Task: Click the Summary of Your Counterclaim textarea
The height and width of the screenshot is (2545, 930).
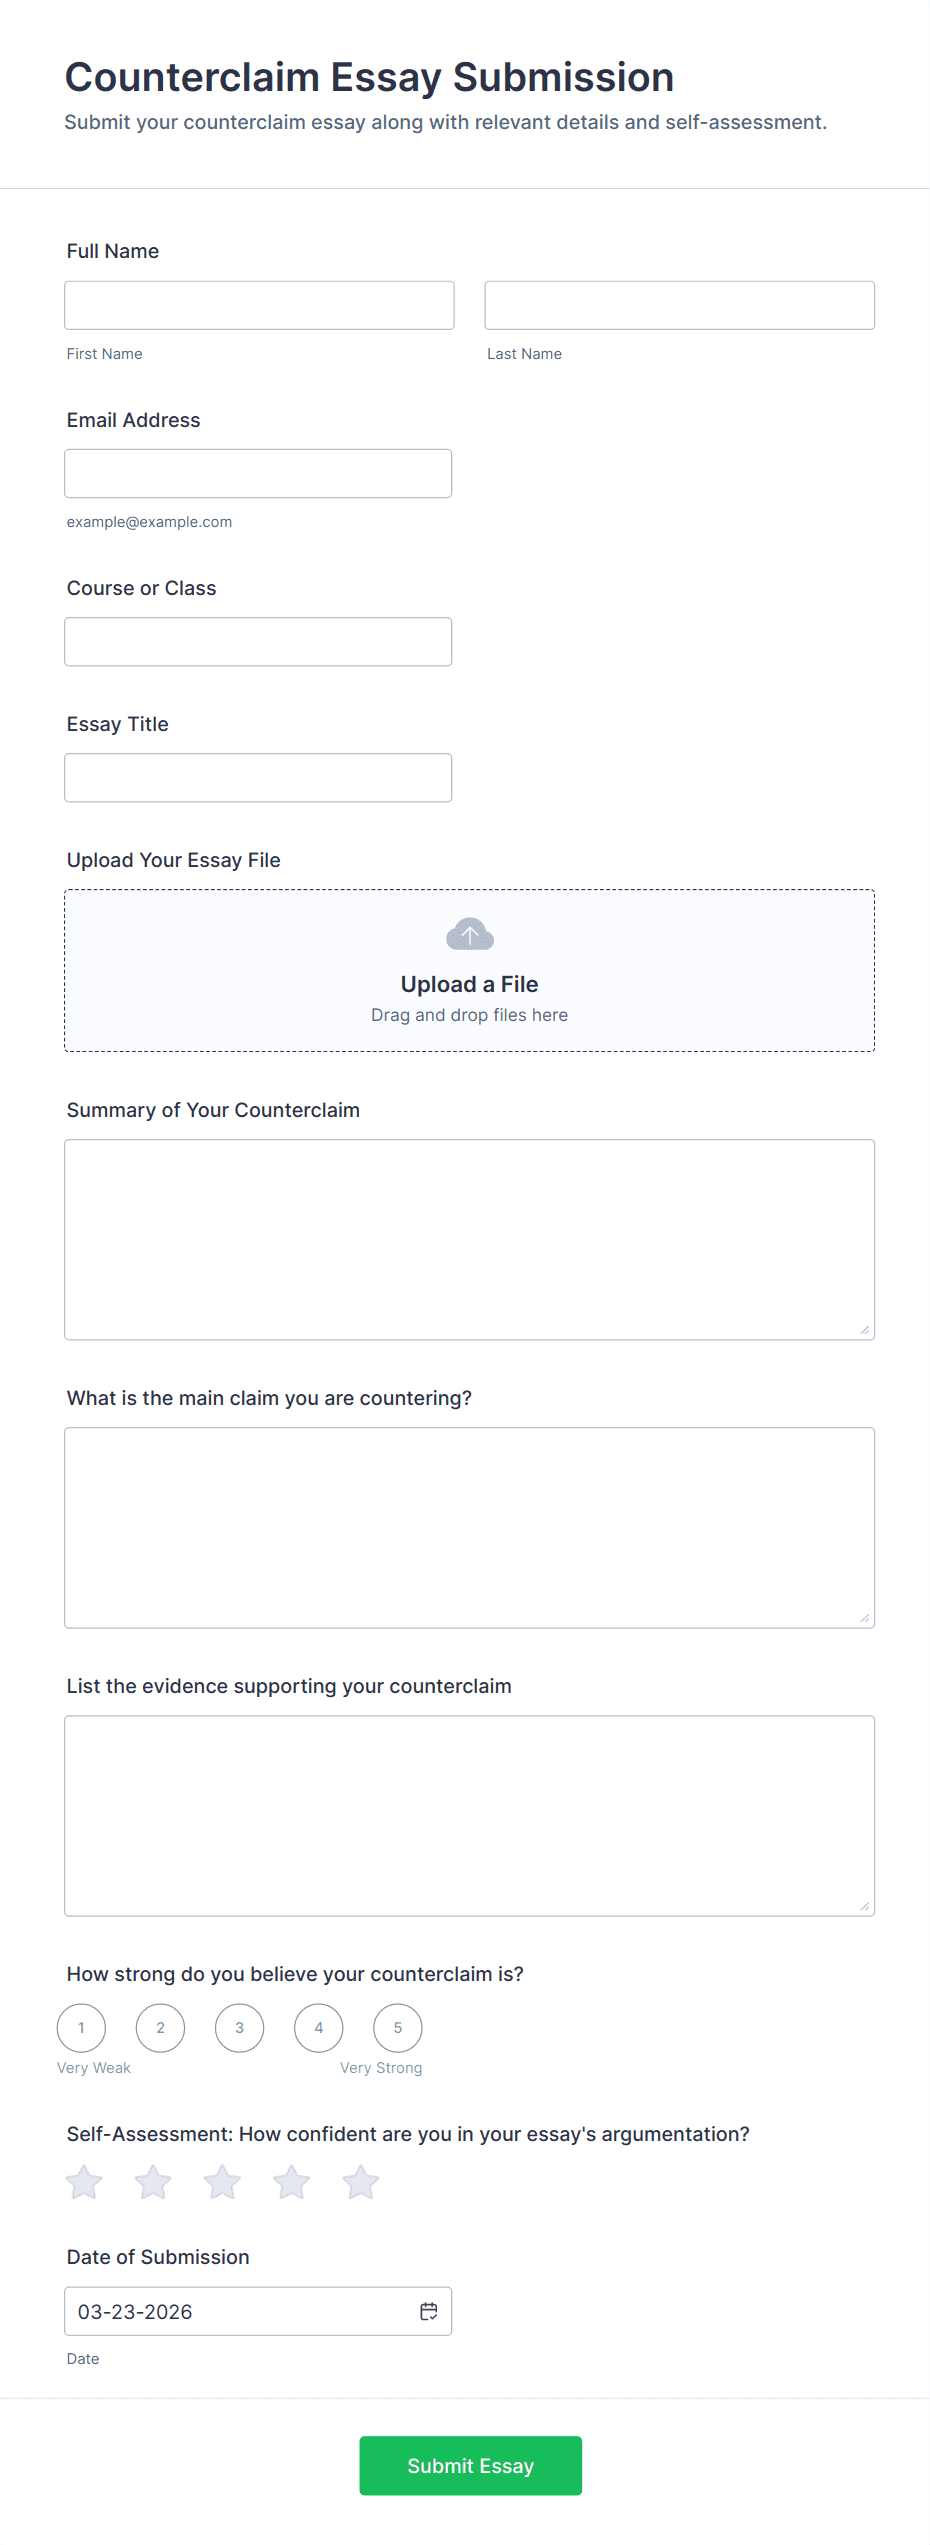Action: click(469, 1239)
